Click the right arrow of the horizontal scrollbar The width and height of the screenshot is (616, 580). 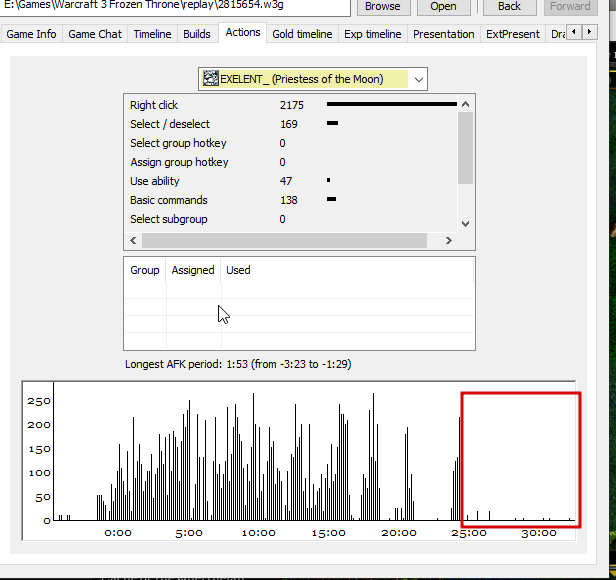(449, 240)
